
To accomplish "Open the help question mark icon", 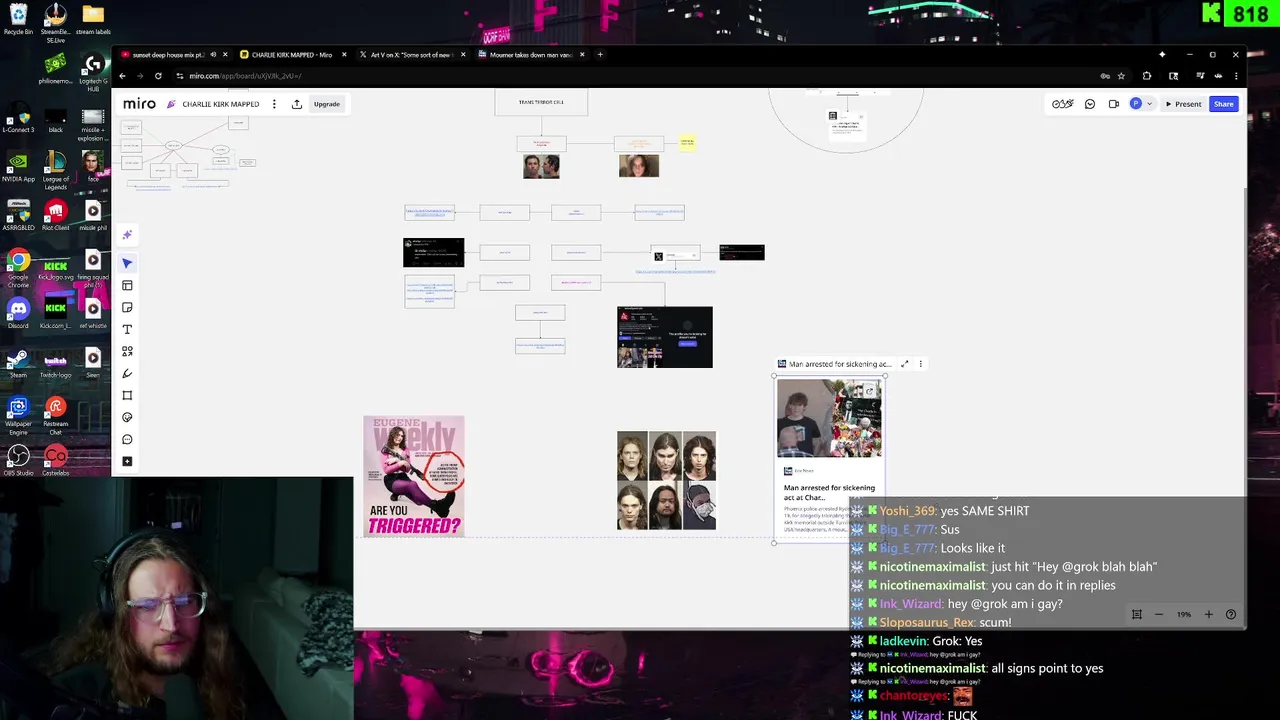I will click(x=1231, y=614).
